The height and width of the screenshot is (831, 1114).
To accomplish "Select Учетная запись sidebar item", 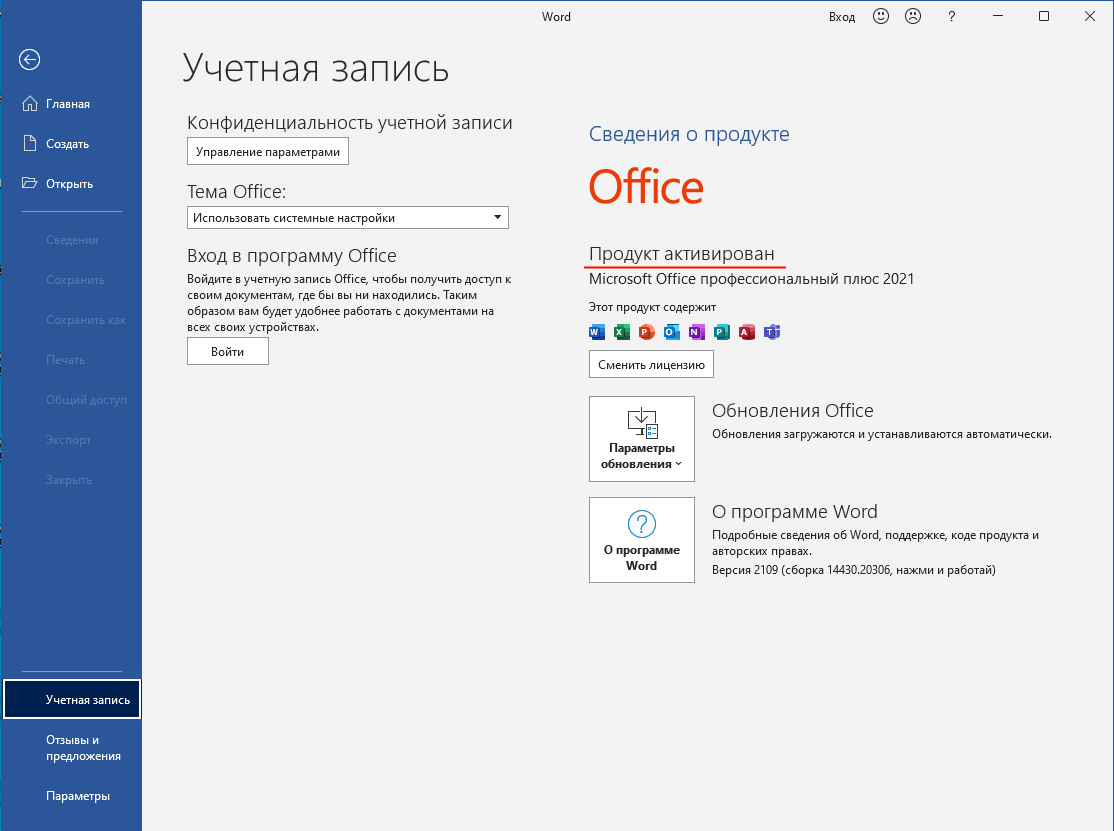I will point(72,700).
